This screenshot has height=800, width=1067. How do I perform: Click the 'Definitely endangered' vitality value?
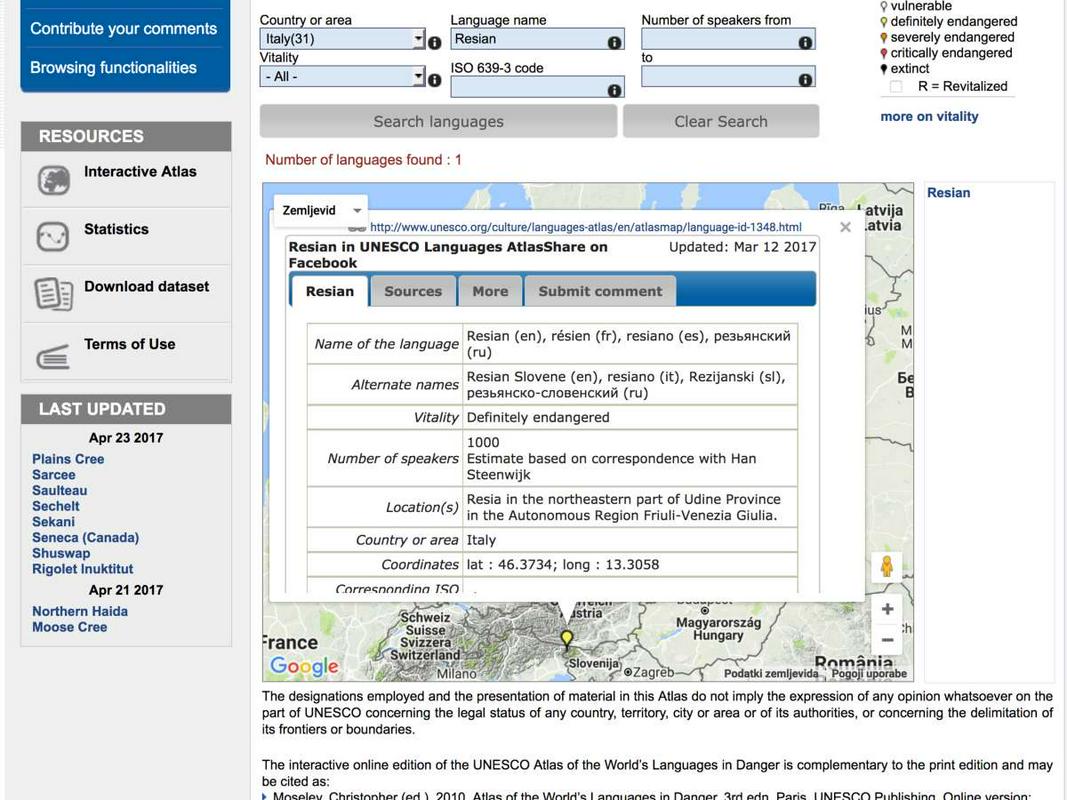(x=538, y=417)
